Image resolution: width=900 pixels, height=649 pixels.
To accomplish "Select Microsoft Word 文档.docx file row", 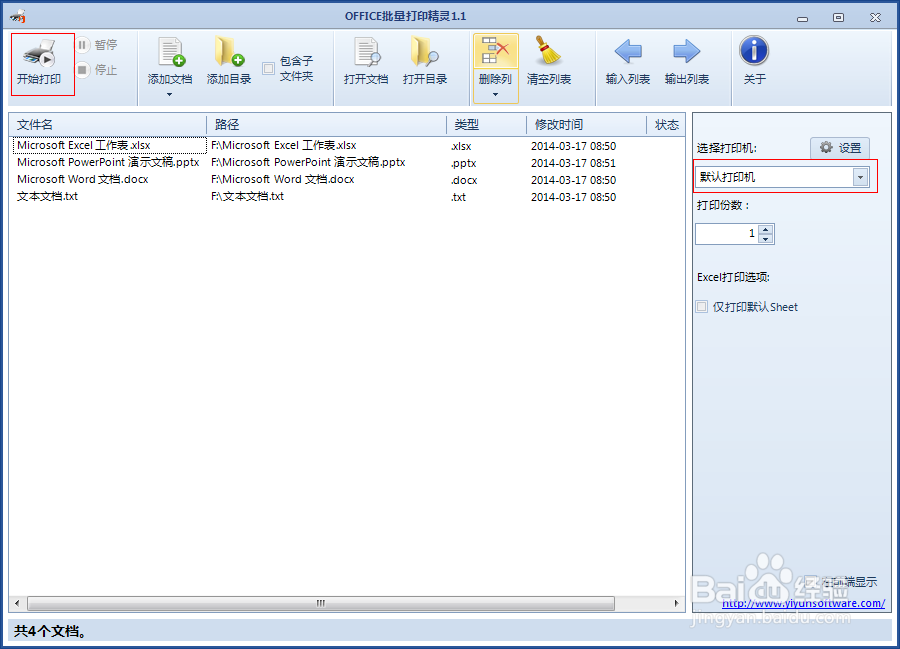I will pos(347,180).
